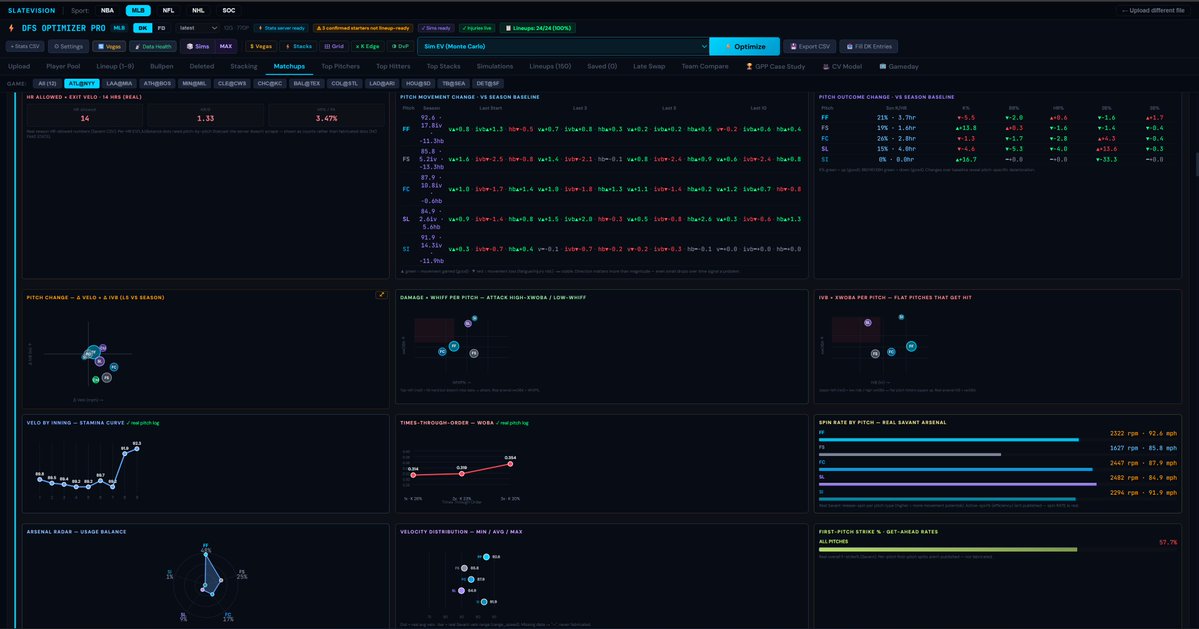
Task: Click the Export CSV disk icon
Action: 793,47
